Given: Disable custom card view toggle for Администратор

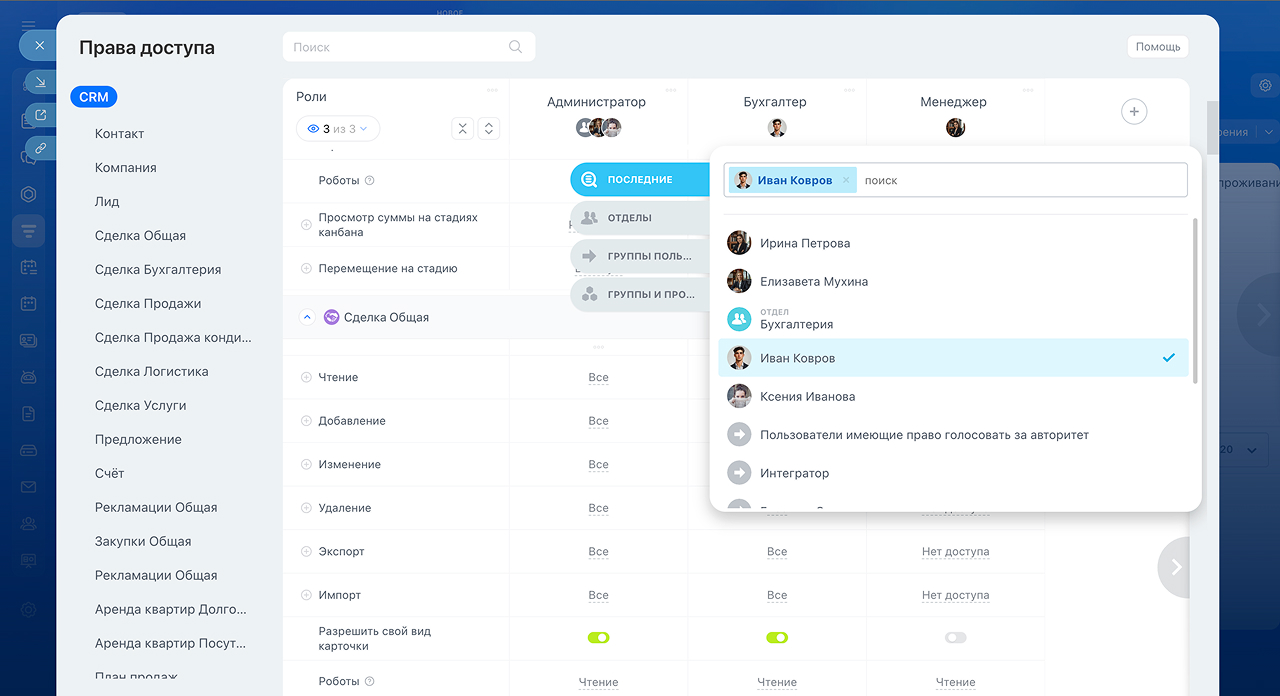Looking at the screenshot, I should pyautogui.click(x=598, y=638).
